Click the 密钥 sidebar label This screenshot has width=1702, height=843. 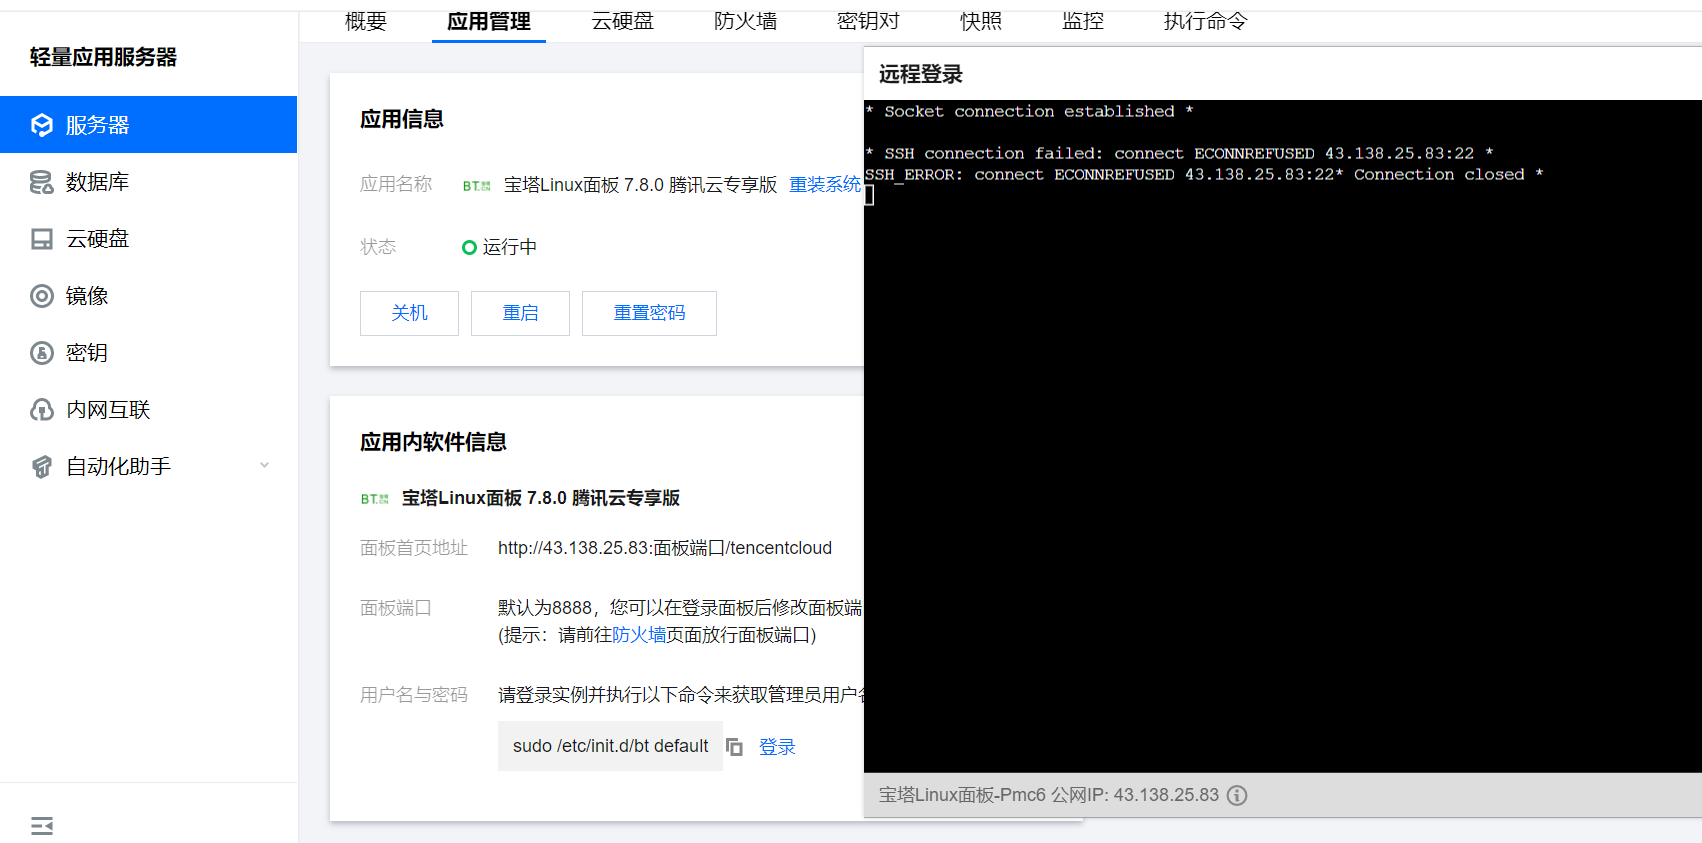(87, 353)
